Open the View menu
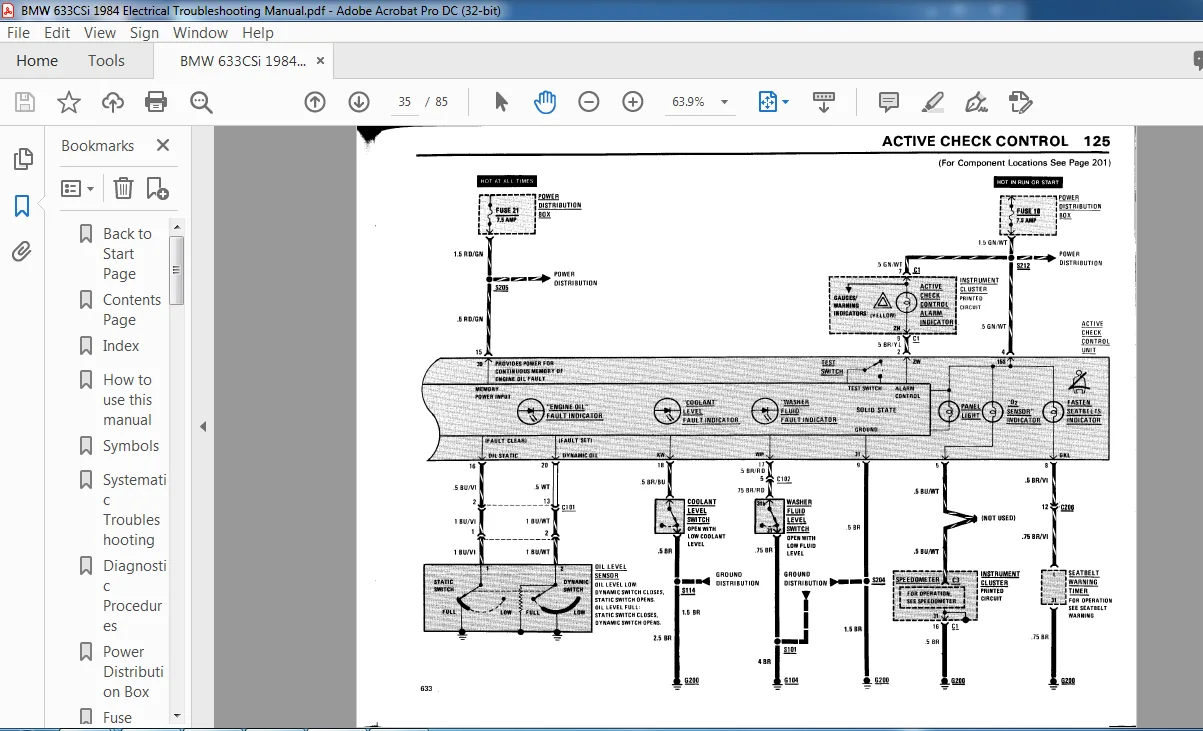The width and height of the screenshot is (1203, 731). (100, 32)
